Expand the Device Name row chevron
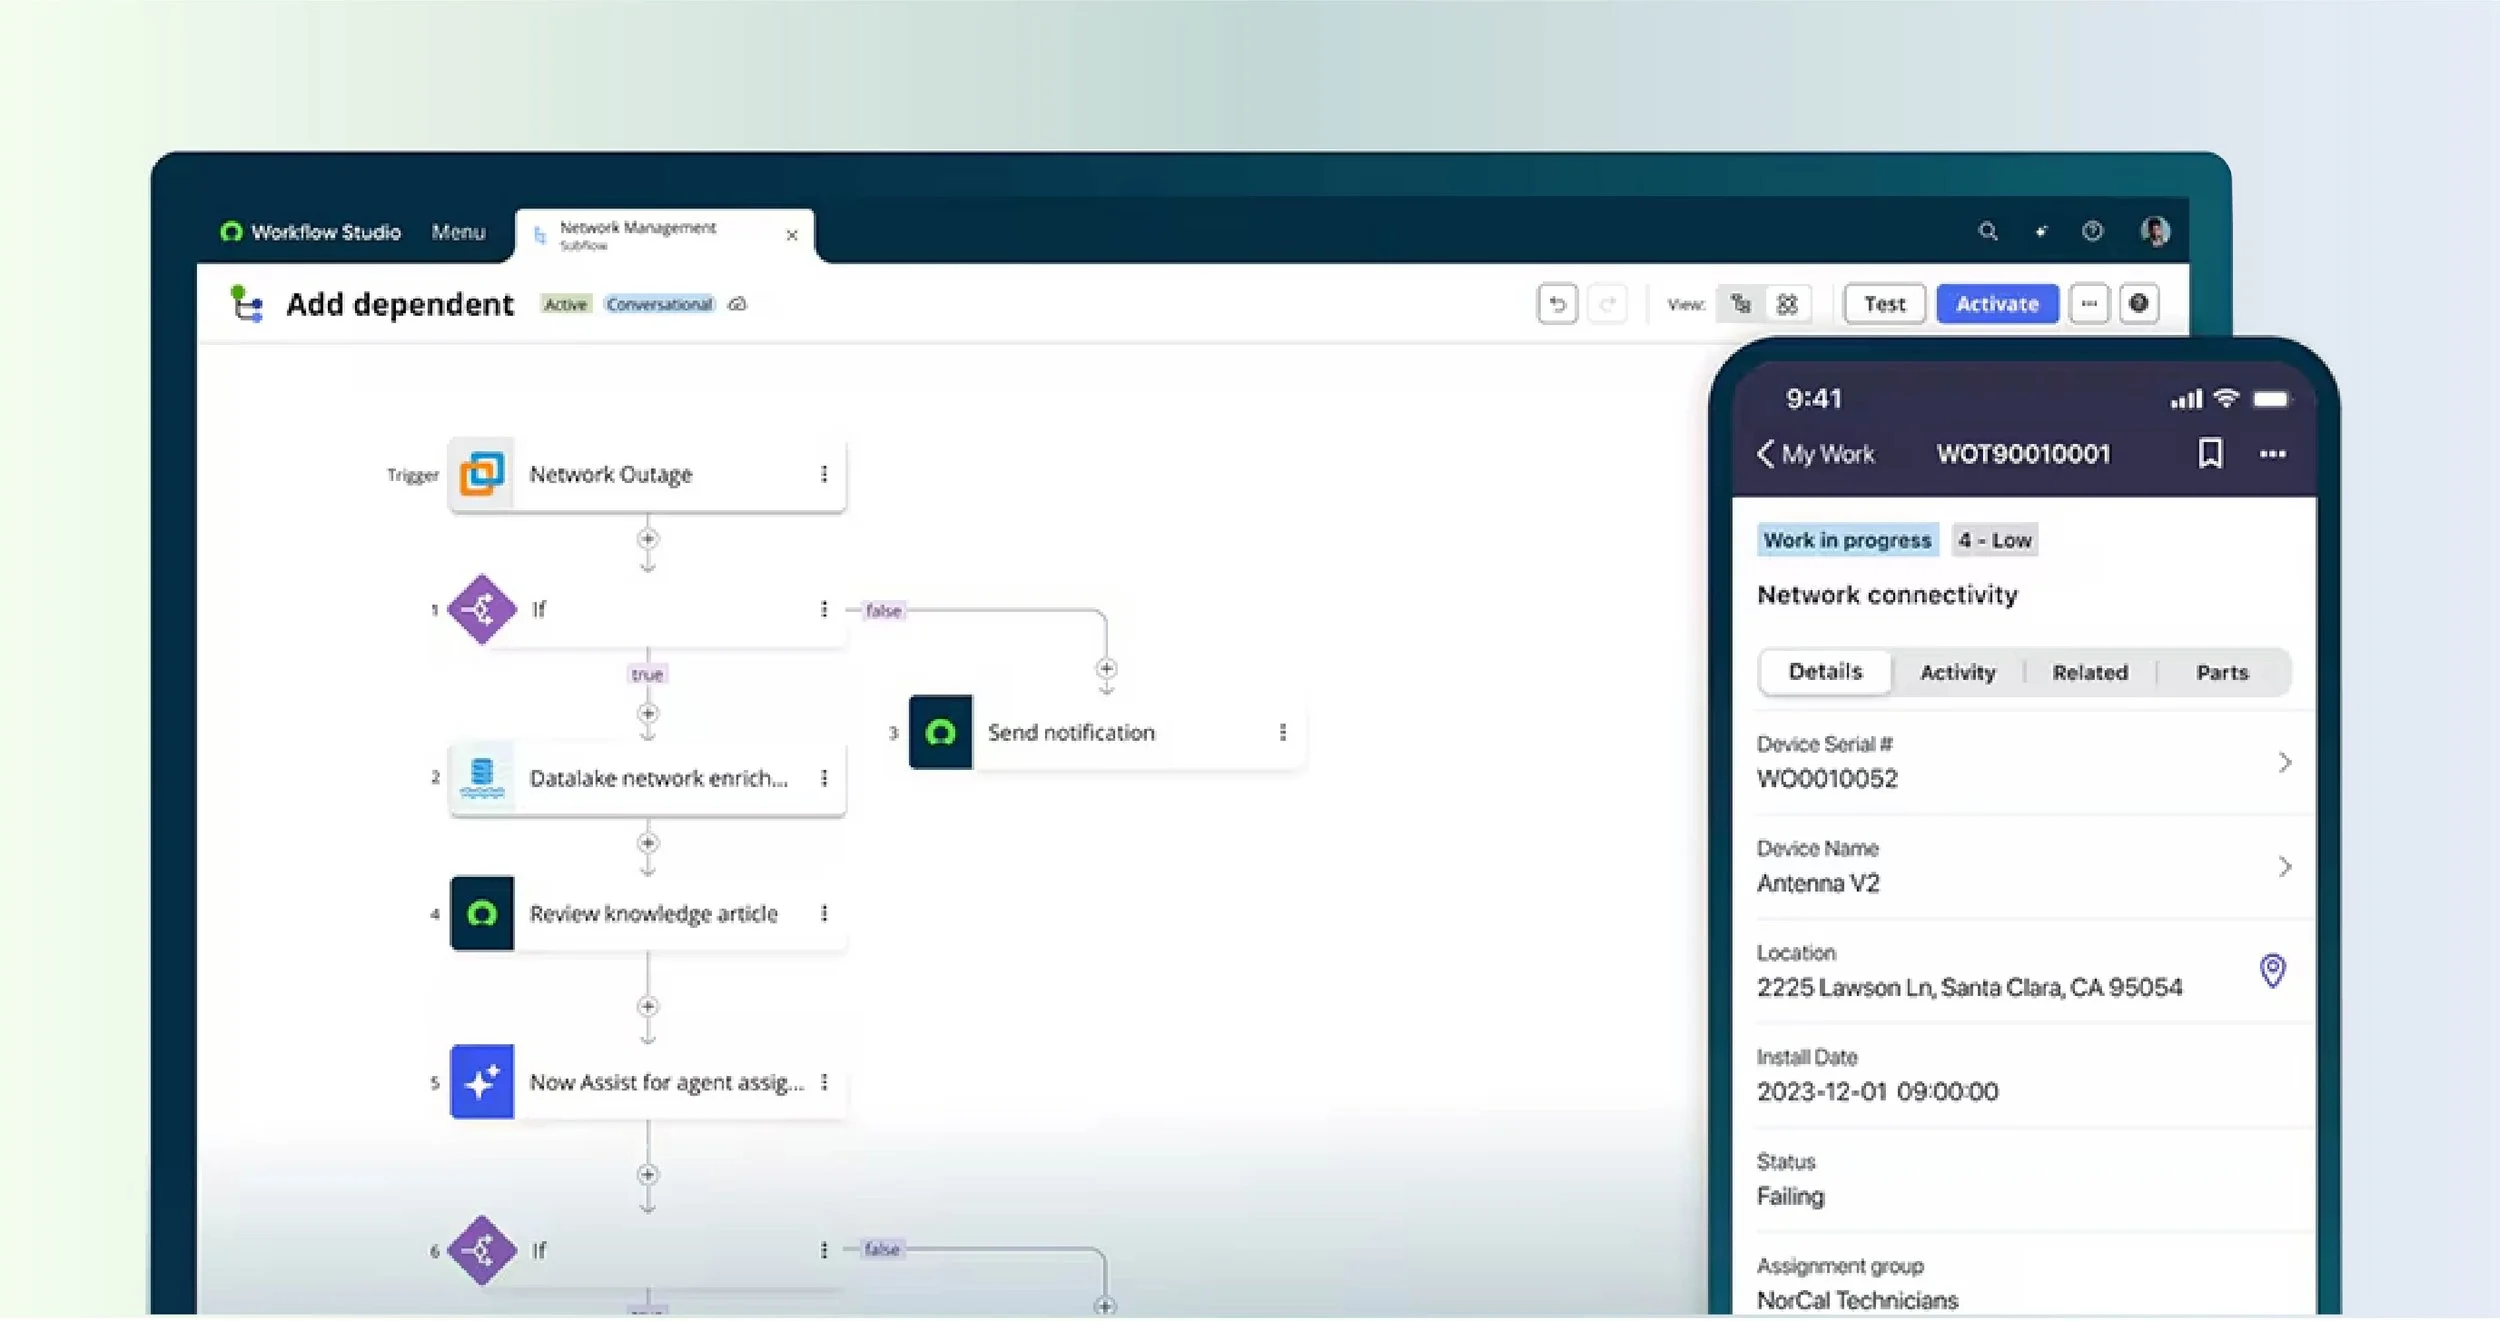 coord(2284,867)
